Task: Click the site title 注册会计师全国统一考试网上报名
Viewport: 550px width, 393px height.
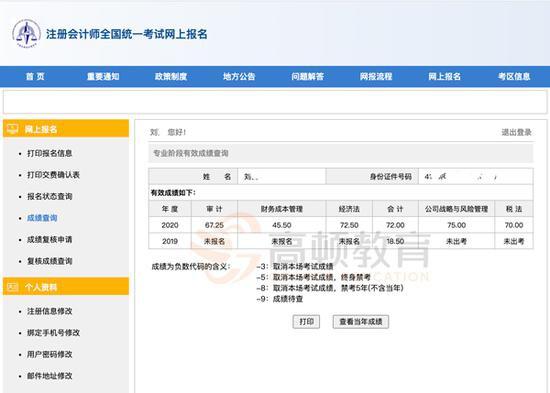Action: 127,34
